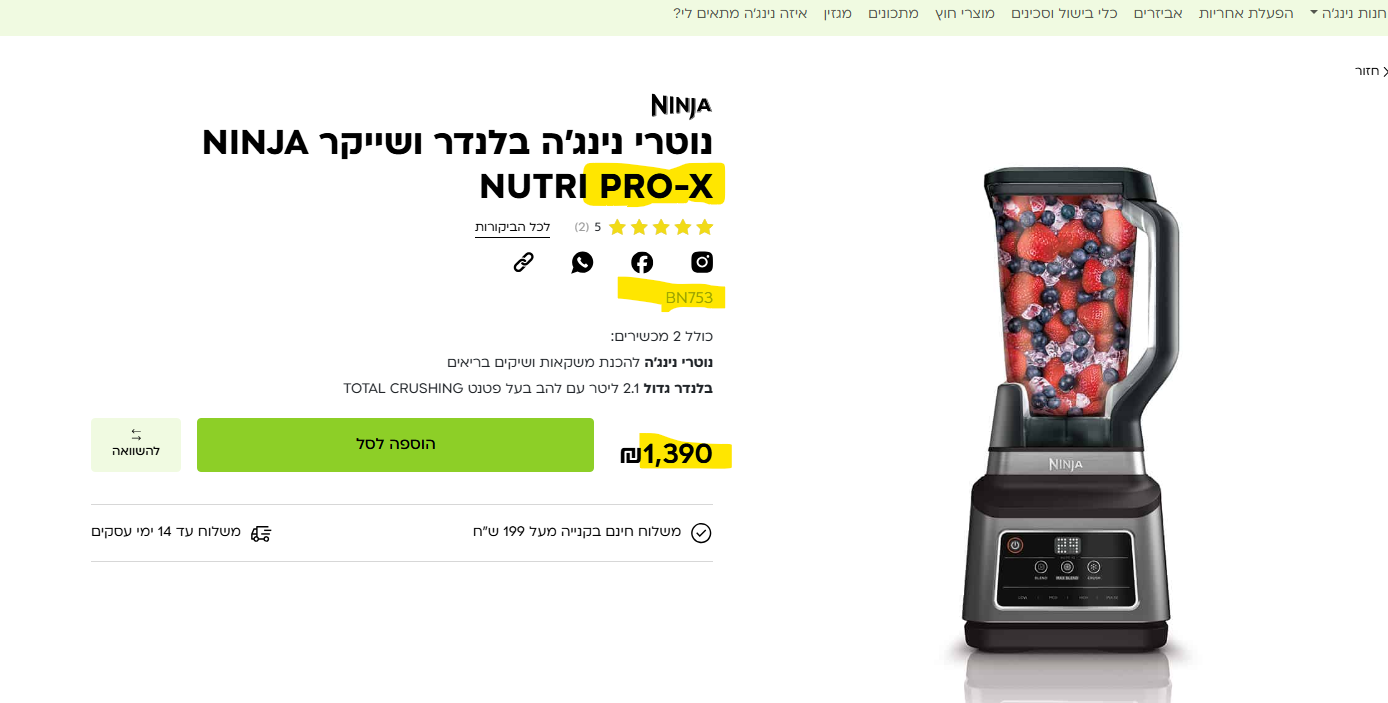Click the five-star rating stars
The width and height of the screenshot is (1388, 703).
(661, 227)
